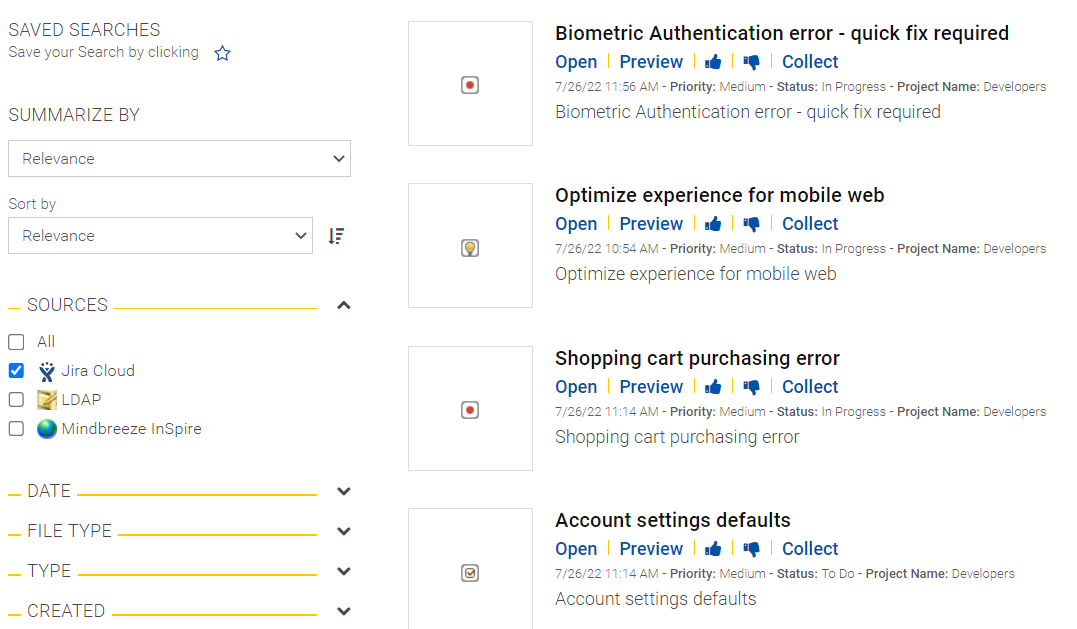Preview the Shopping cart purchasing error
Screen dimensions: 1077x629
coord(651,387)
